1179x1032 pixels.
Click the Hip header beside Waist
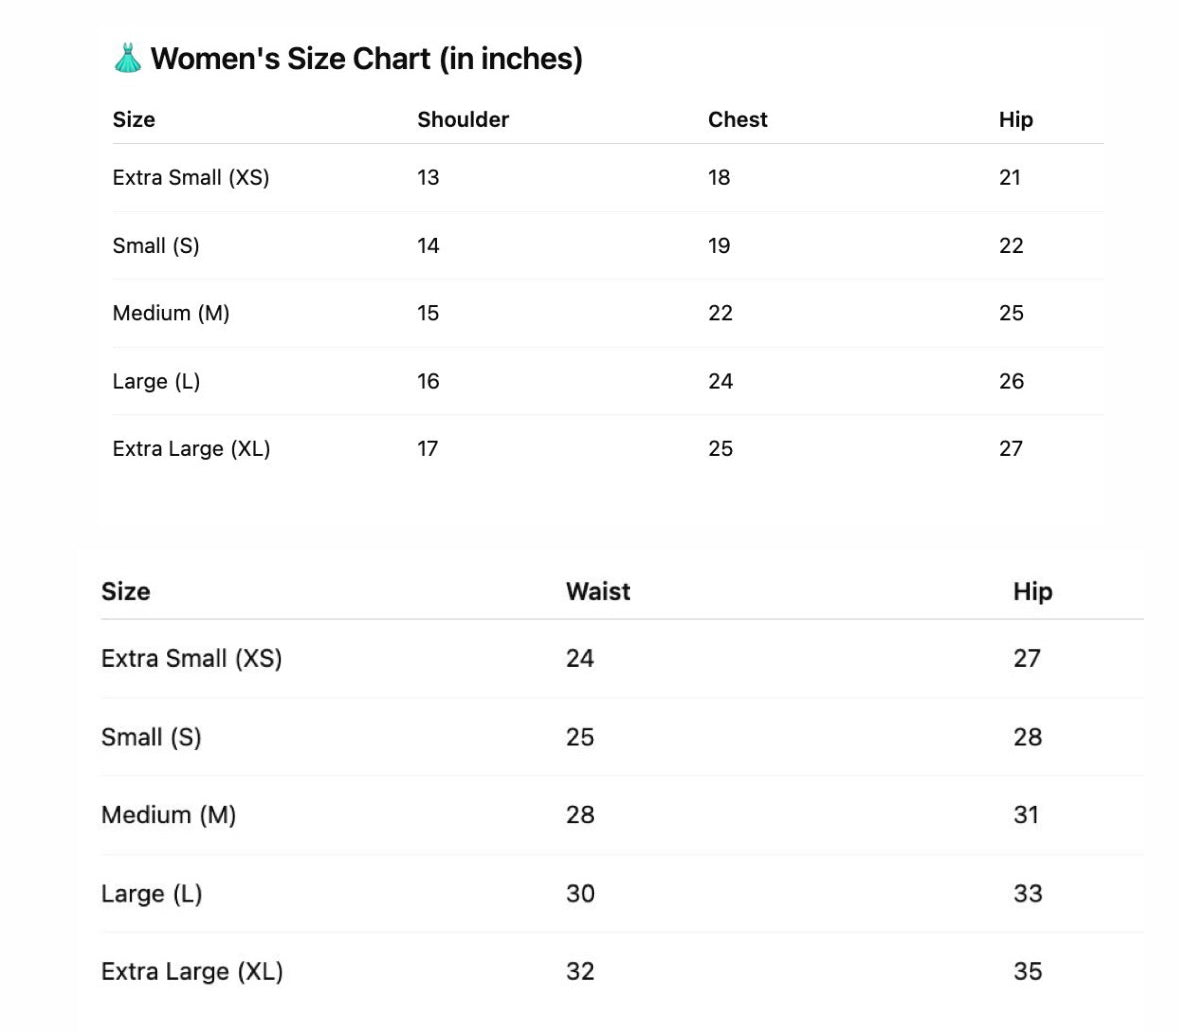pos(1032,592)
